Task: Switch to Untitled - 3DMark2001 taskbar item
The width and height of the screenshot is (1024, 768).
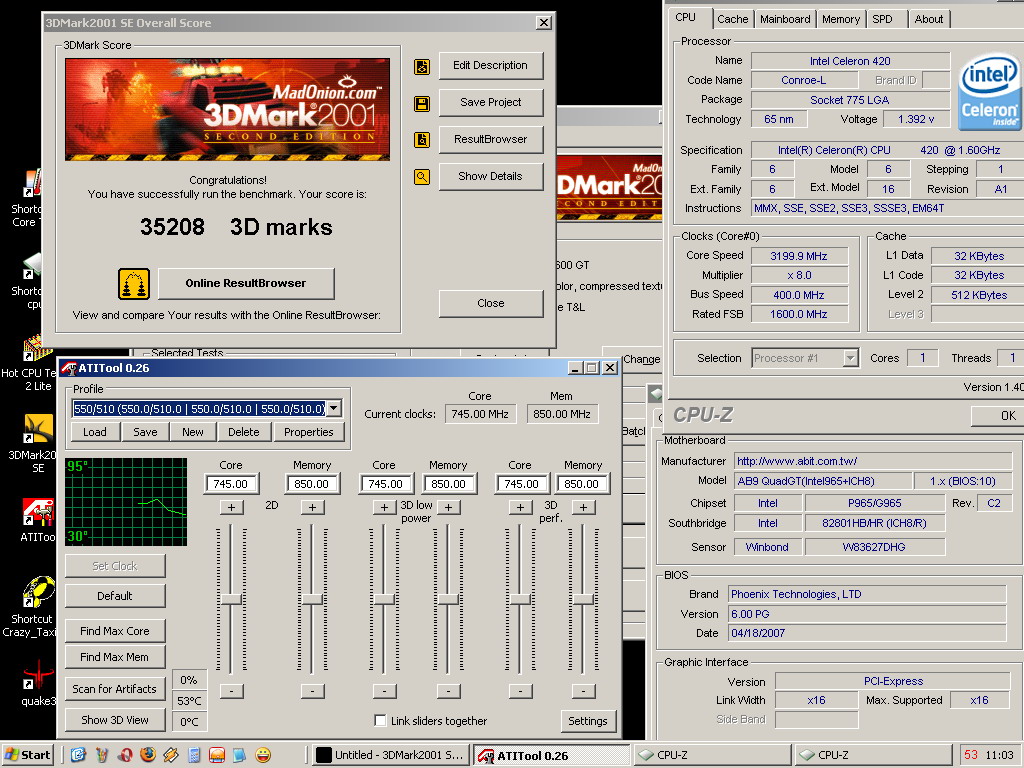Action: coord(391,755)
